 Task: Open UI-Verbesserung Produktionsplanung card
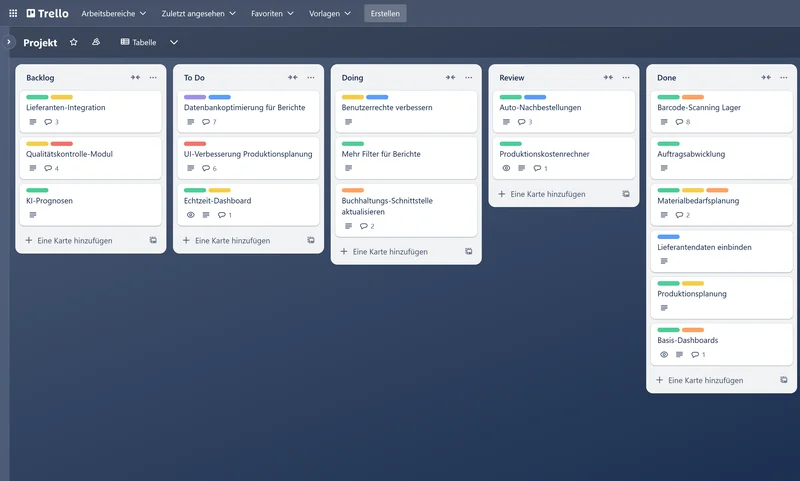pos(248,158)
